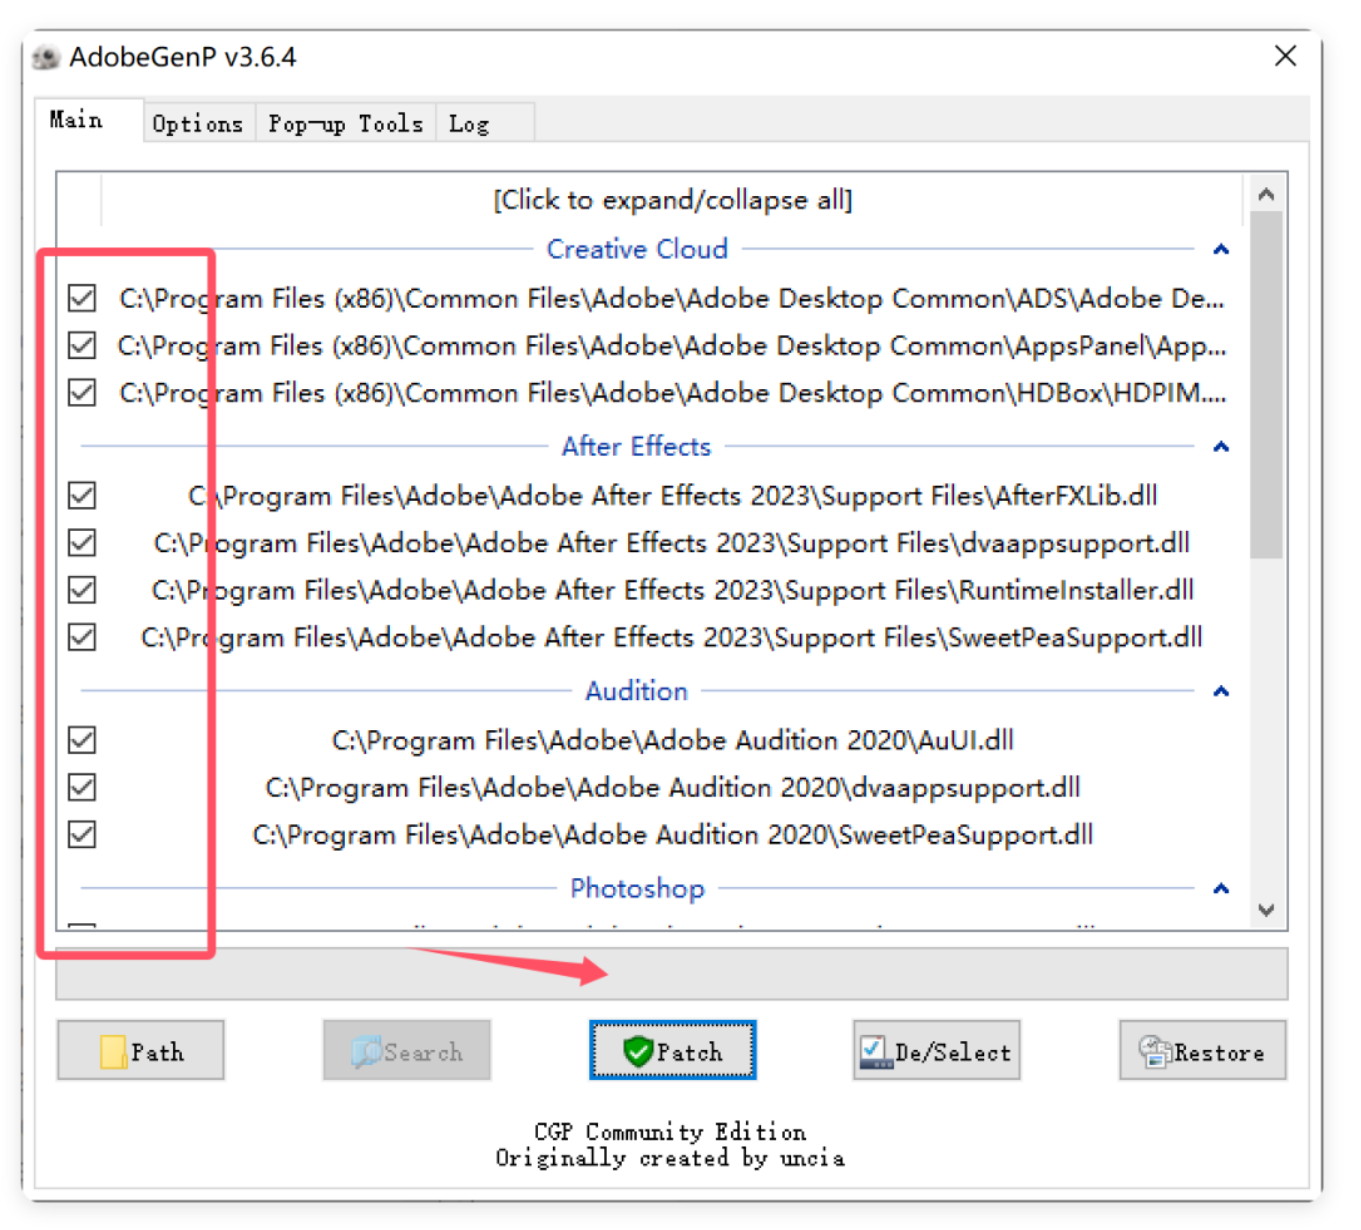1361x1230 pixels.
Task: Switch to the Main tab
Action: coord(88,121)
